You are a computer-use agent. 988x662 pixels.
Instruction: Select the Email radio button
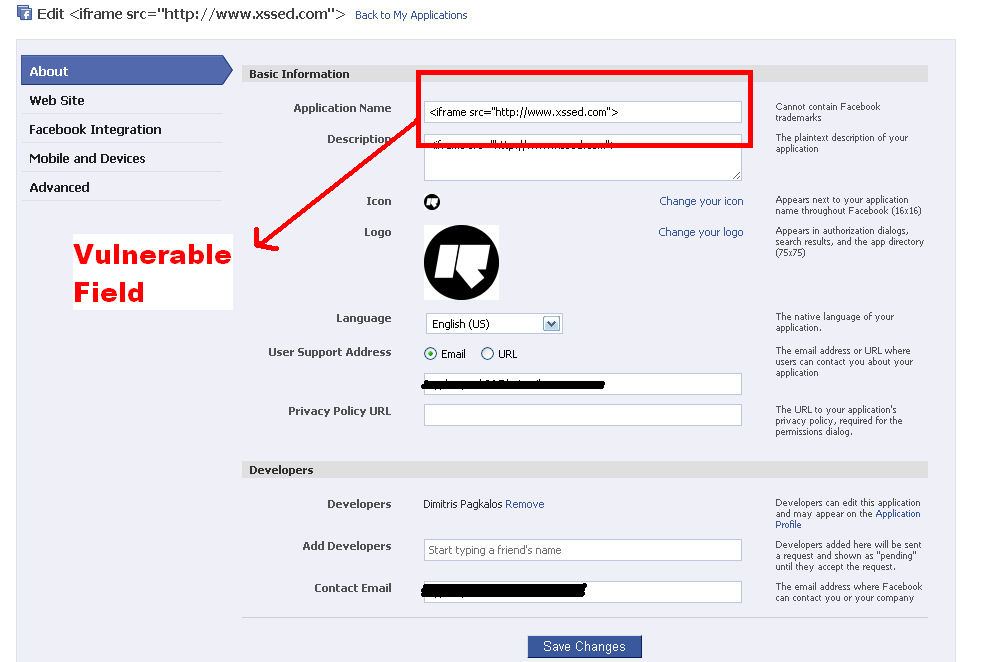430,354
